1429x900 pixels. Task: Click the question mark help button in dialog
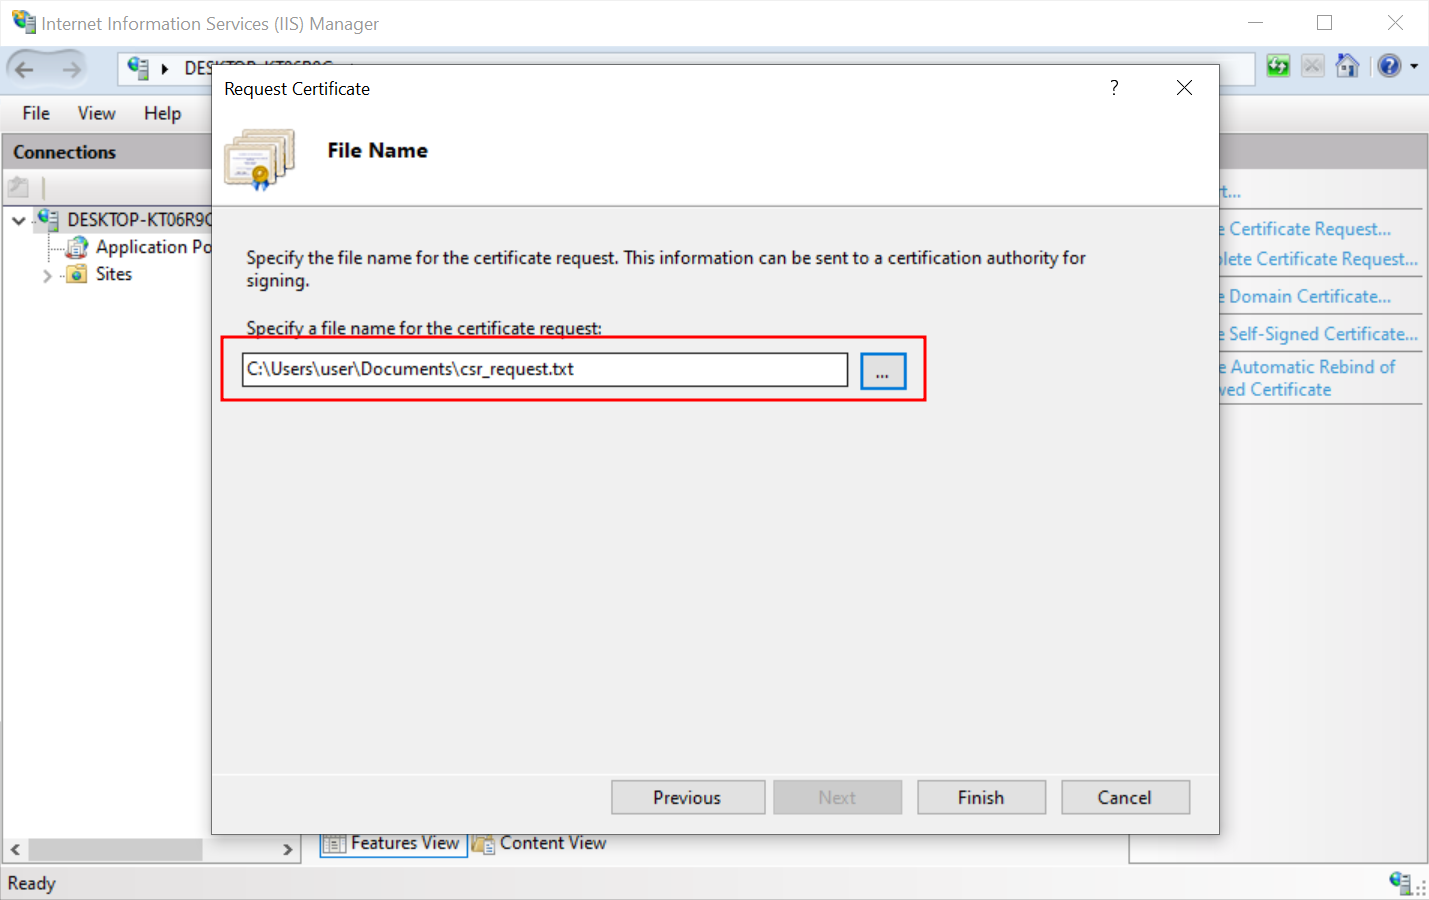pos(1114,88)
